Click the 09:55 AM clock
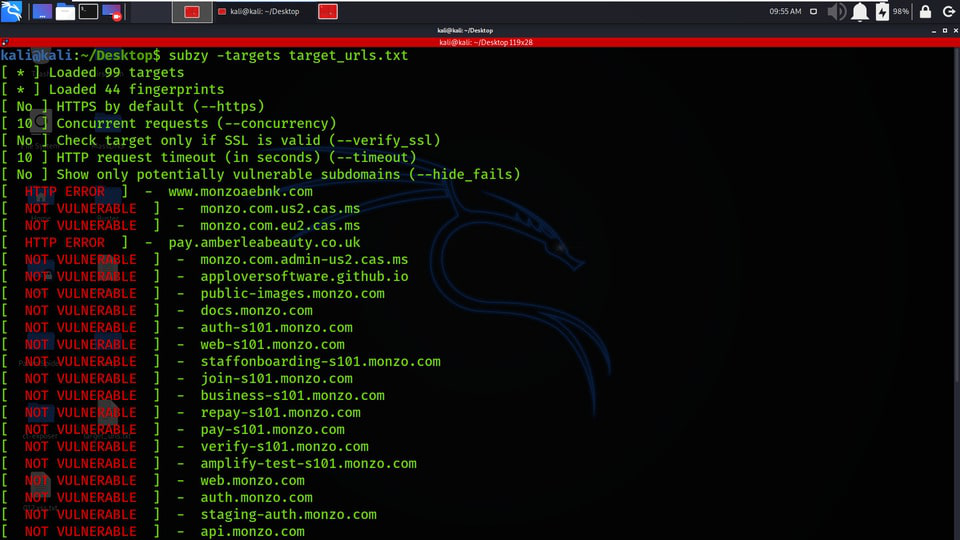This screenshot has width=960, height=540. 785,11
